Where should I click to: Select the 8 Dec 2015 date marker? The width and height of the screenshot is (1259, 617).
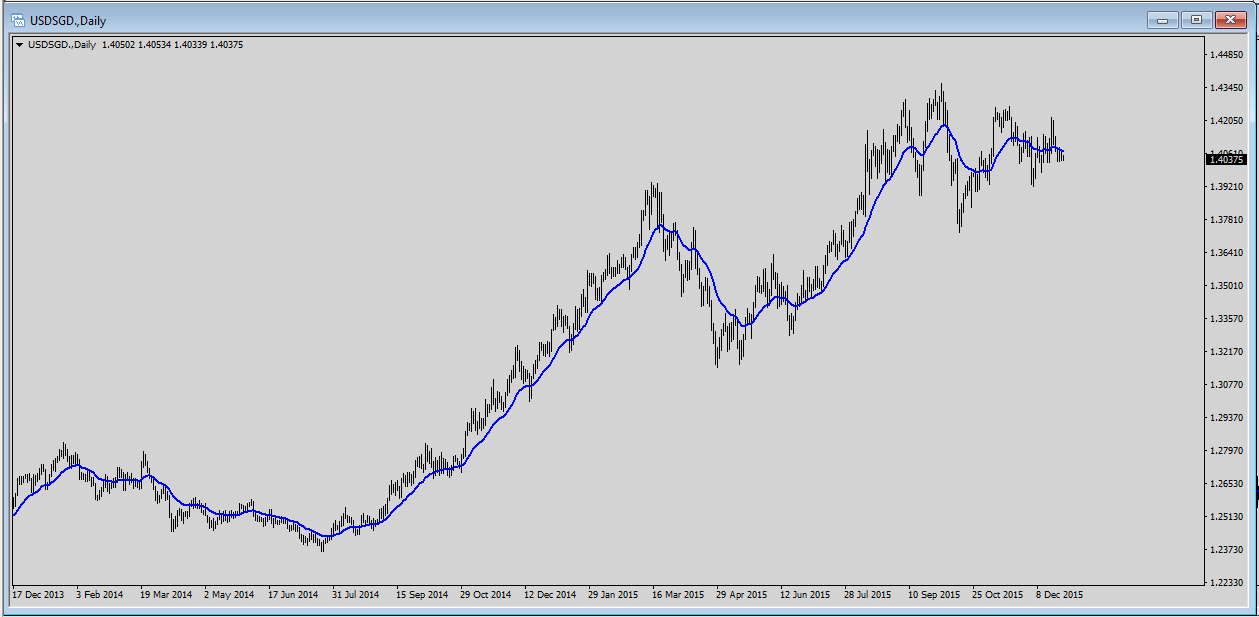(1059, 594)
